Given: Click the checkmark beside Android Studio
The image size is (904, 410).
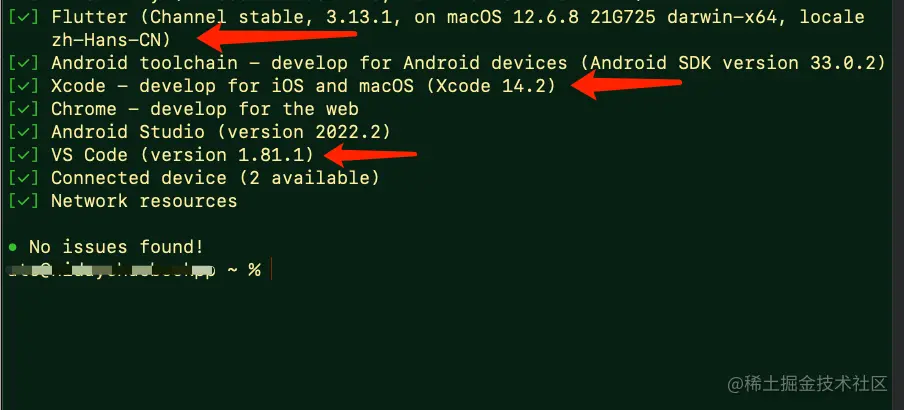Looking at the screenshot, I should click(x=24, y=132).
